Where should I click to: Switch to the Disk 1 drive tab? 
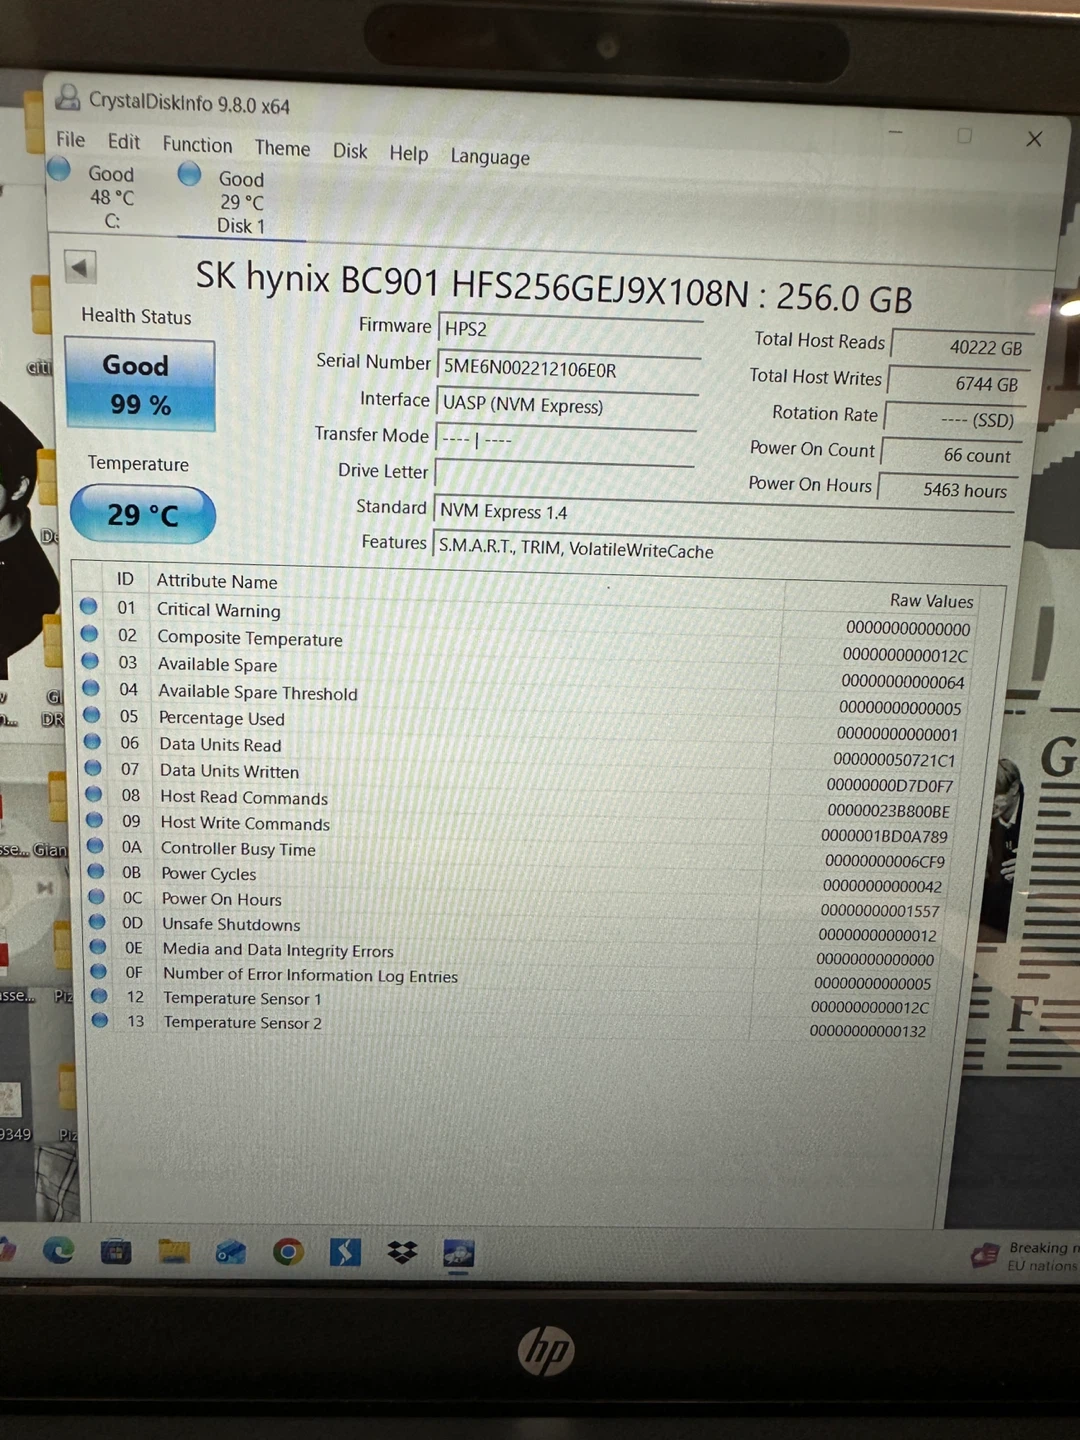[241, 201]
